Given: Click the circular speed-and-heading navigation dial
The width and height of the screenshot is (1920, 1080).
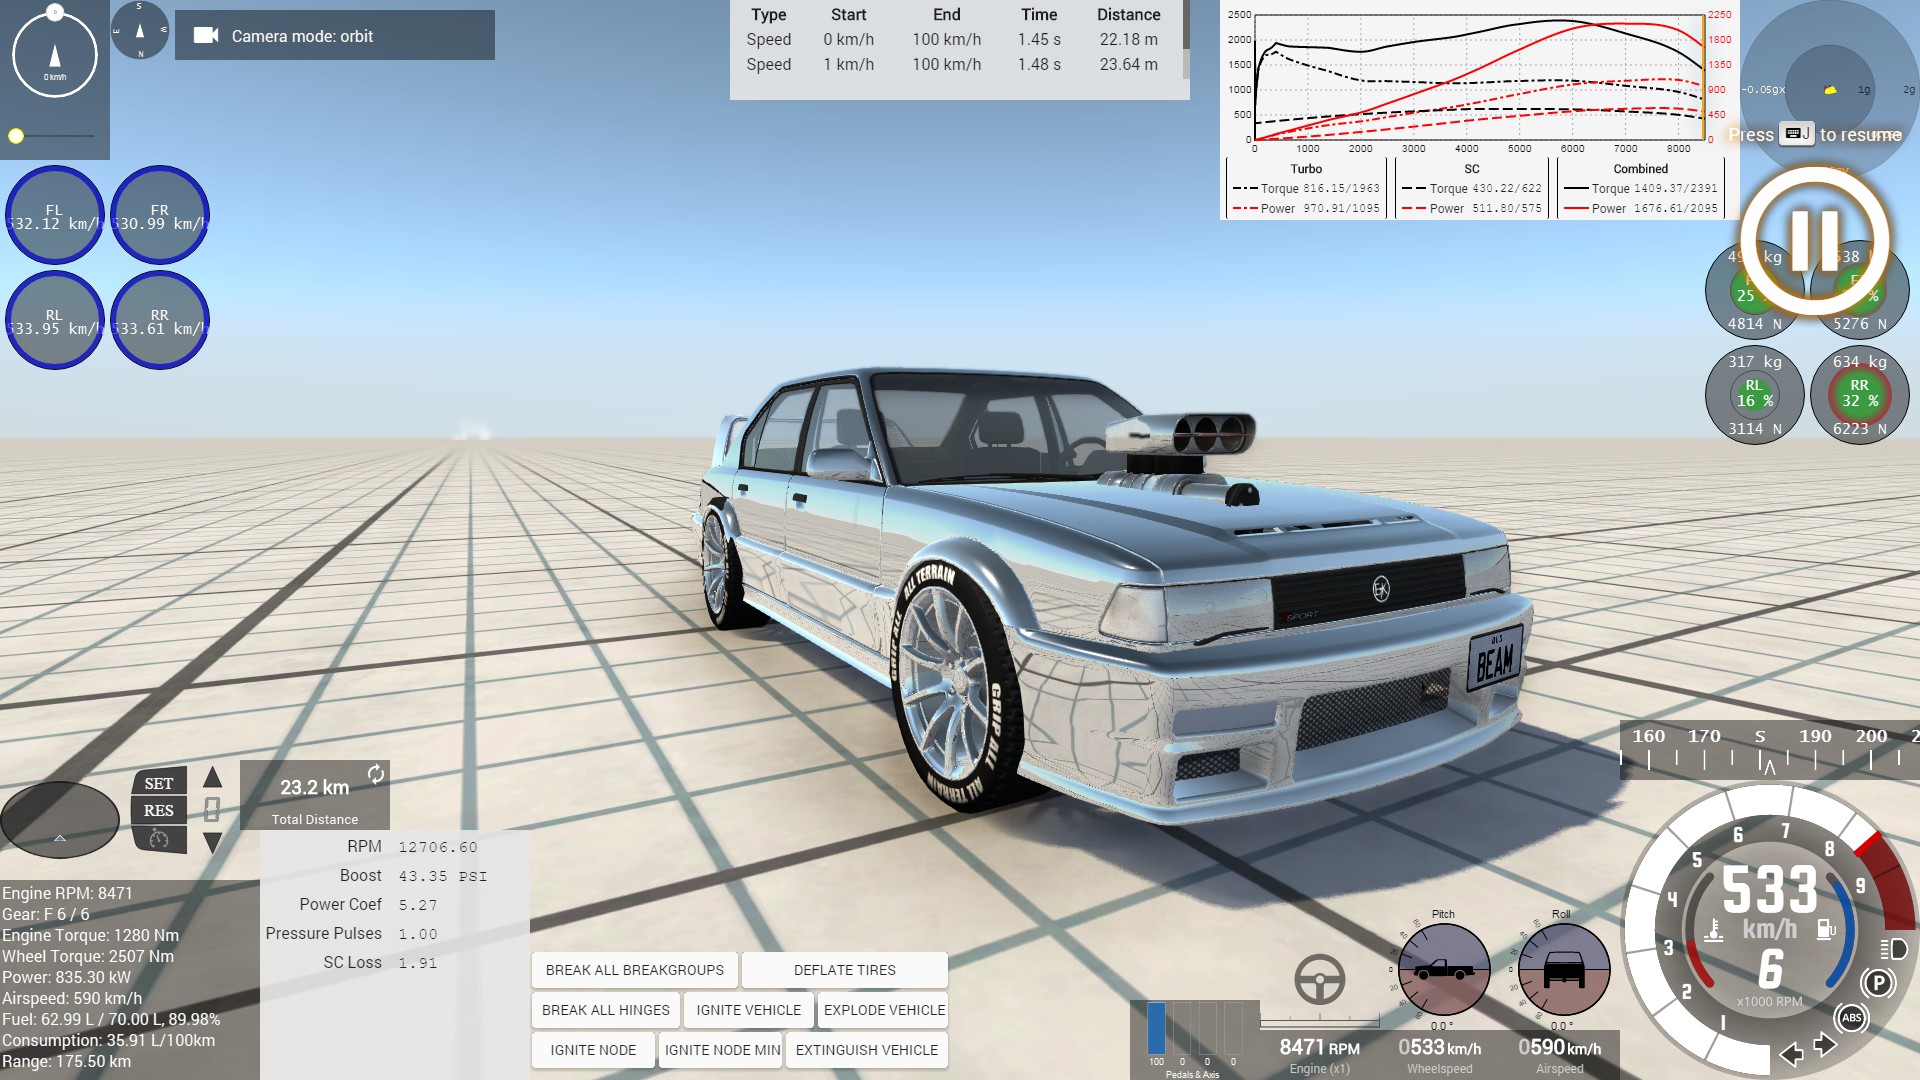Looking at the screenshot, I should click(x=55, y=54).
